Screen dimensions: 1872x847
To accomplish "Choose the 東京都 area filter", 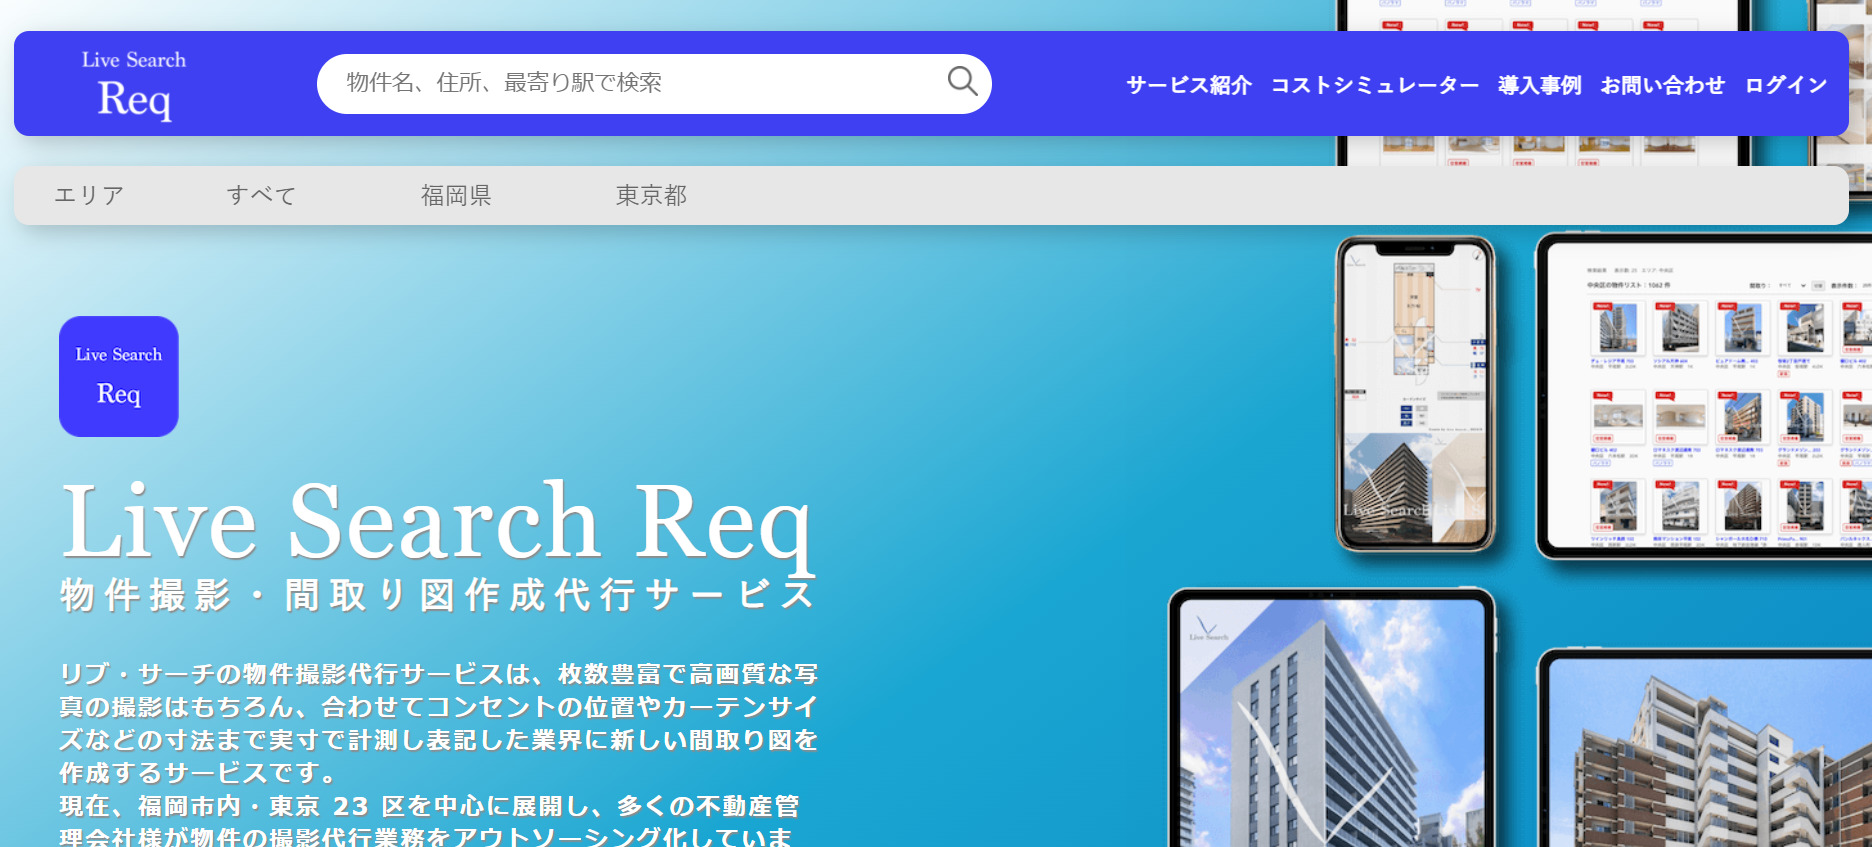I will click(651, 196).
